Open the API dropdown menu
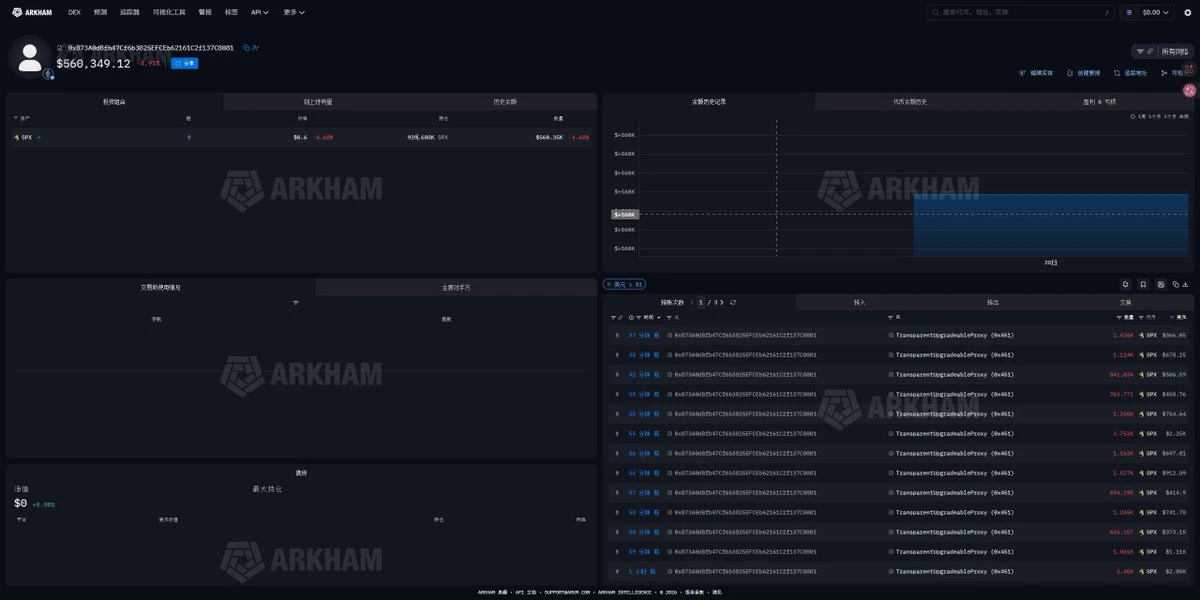The image size is (1200, 600). [260, 12]
